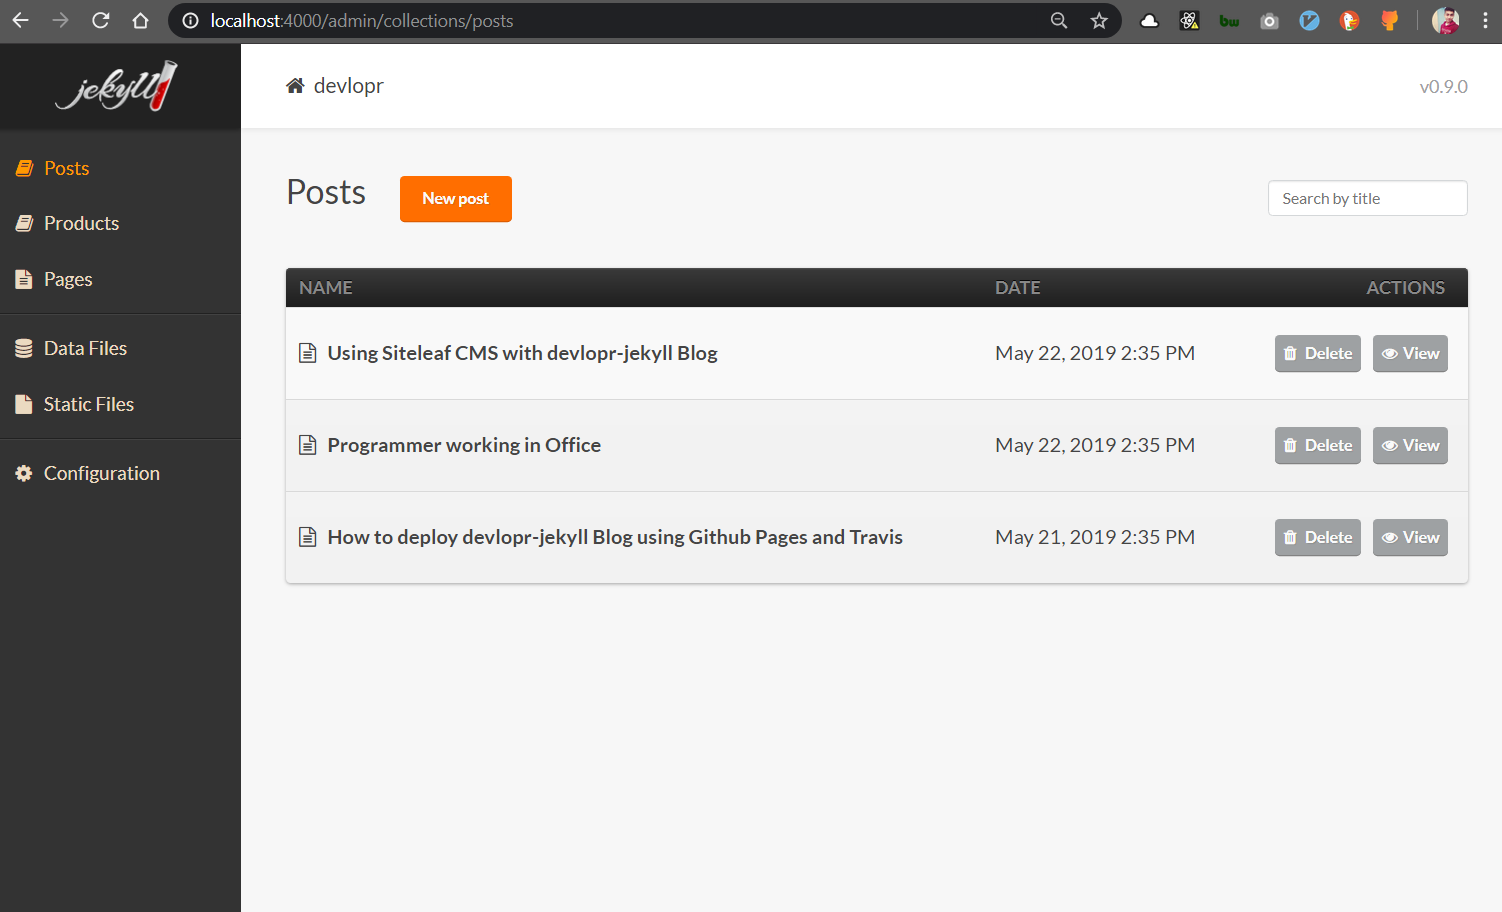Reload the page with the browser refresh icon

[100, 20]
